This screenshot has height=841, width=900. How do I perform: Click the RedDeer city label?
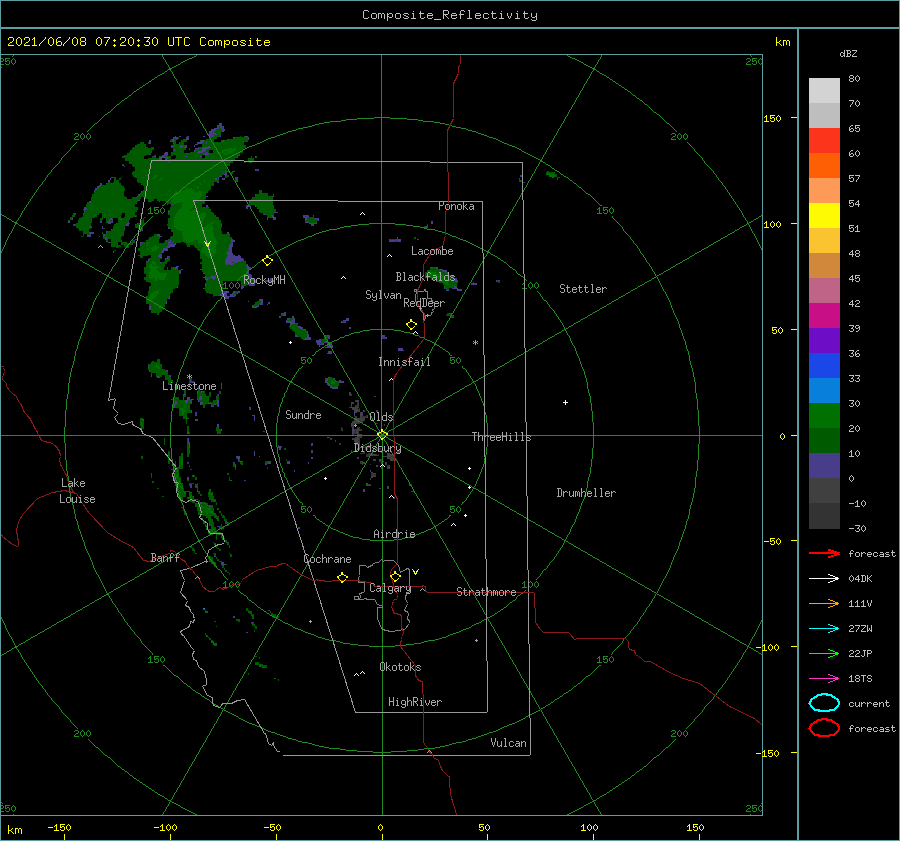[424, 303]
